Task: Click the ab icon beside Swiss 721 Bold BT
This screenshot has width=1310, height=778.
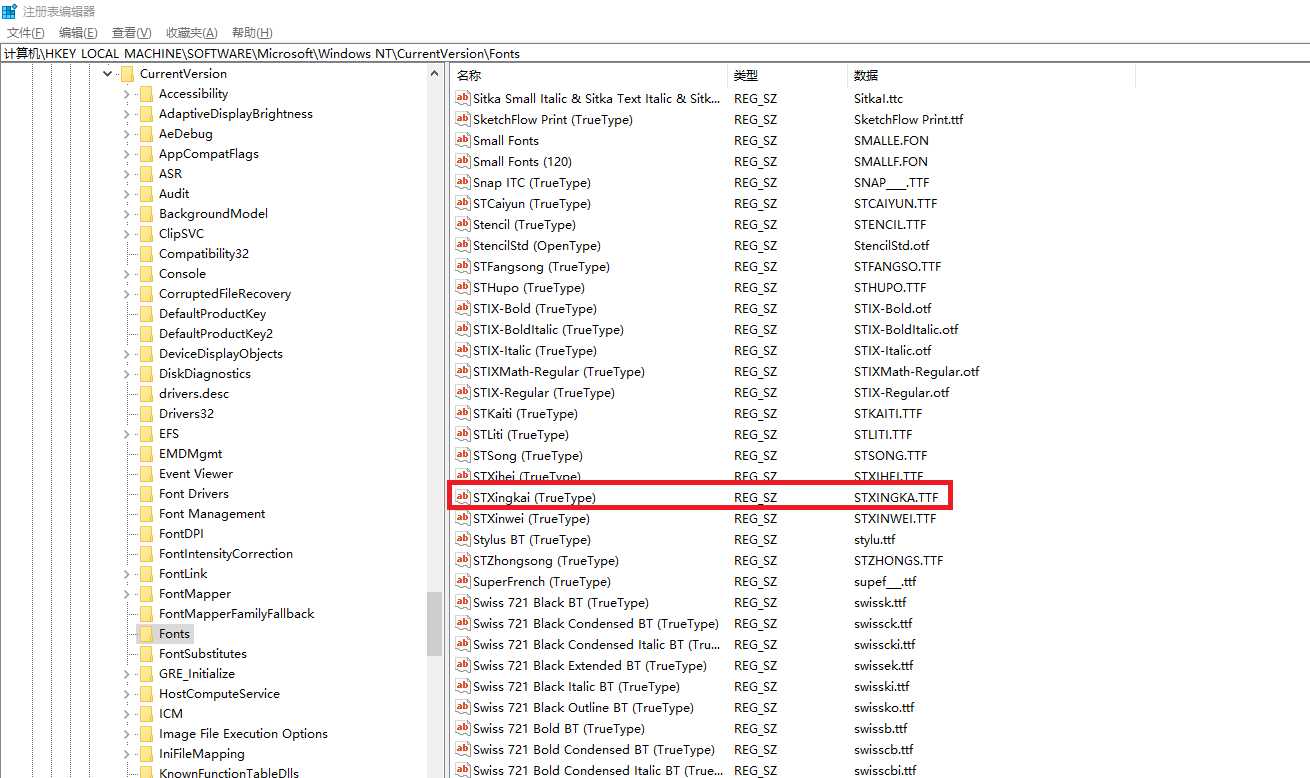Action: click(x=462, y=728)
